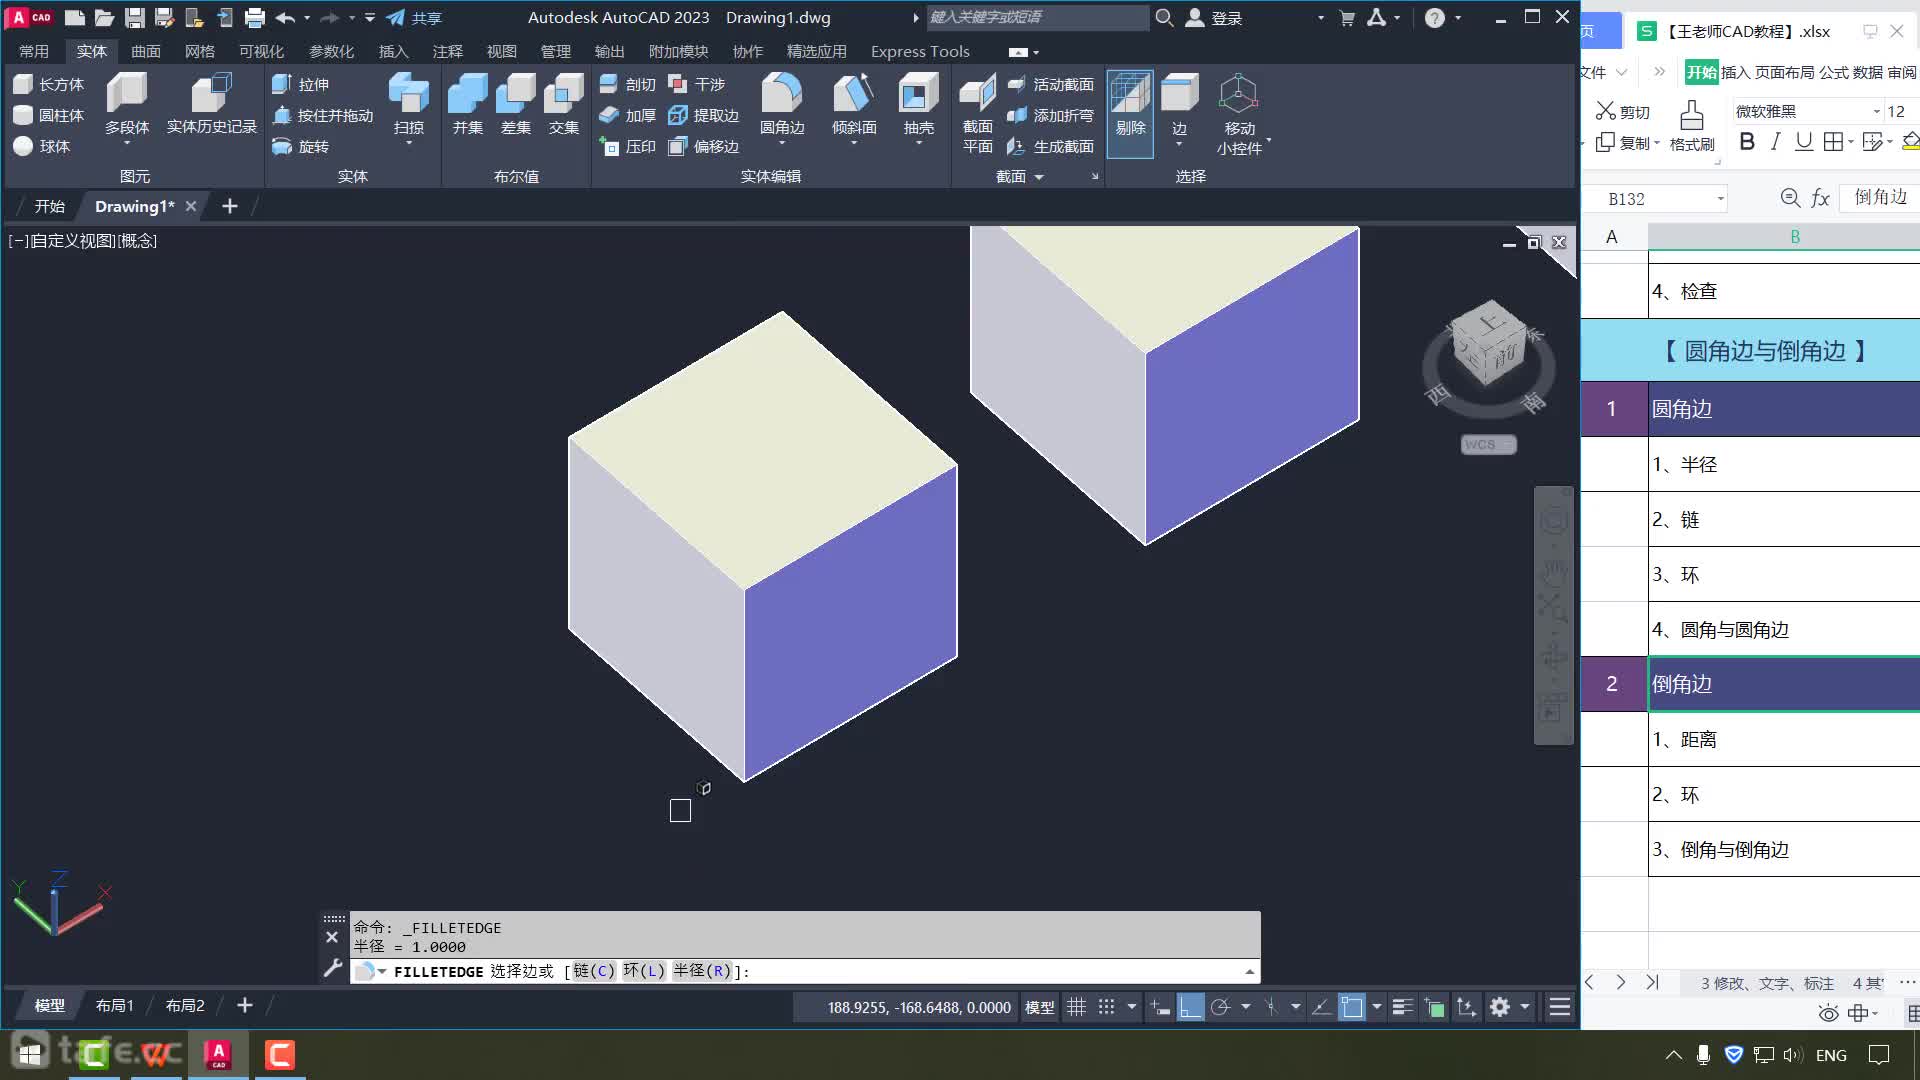Open the 注释 ribbon tab
Viewport: 1920px width, 1080px height.
448,51
